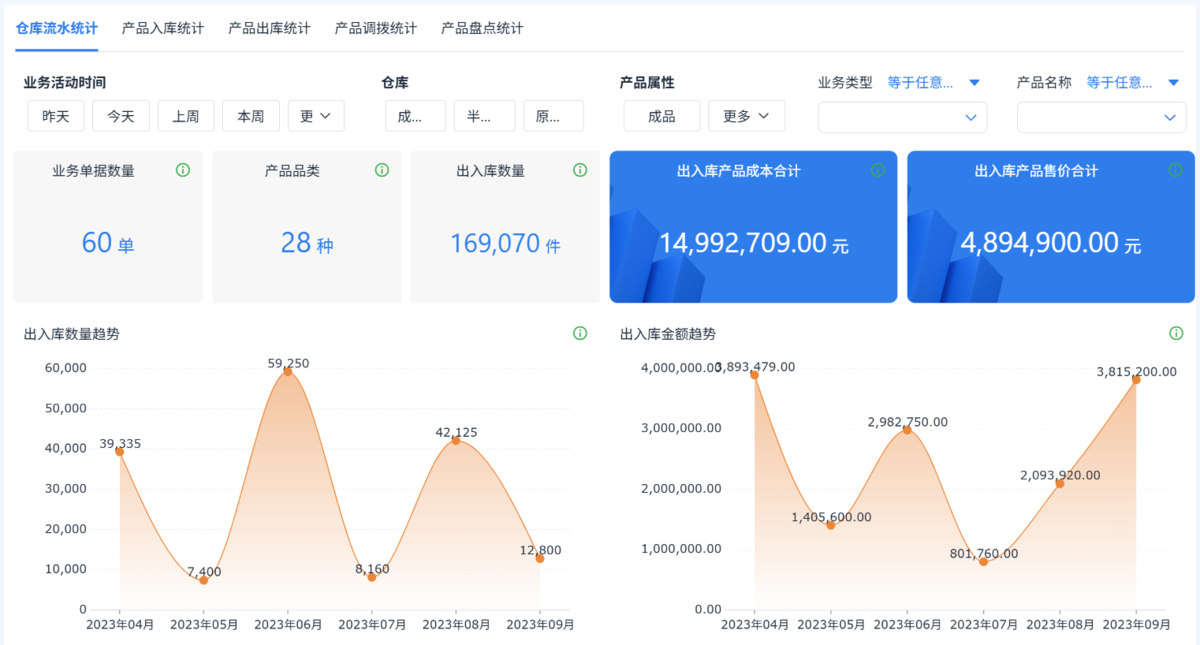Expand the 更 time options dropdown
1200x645 pixels.
point(316,116)
